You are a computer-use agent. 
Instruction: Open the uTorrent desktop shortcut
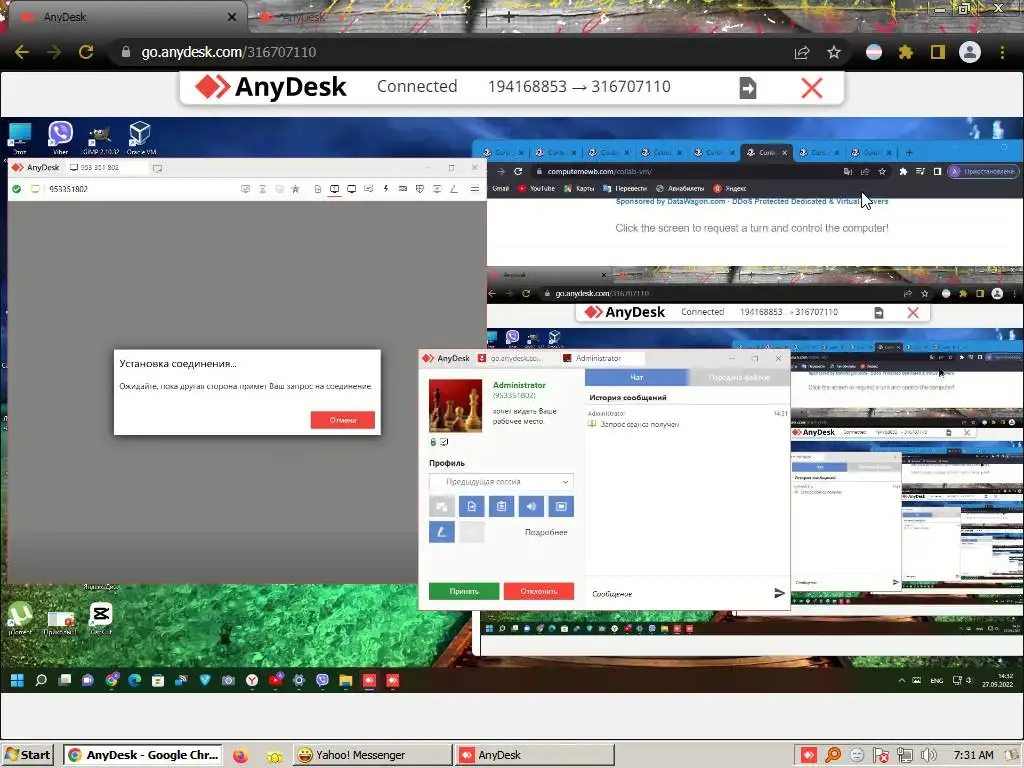[20, 618]
